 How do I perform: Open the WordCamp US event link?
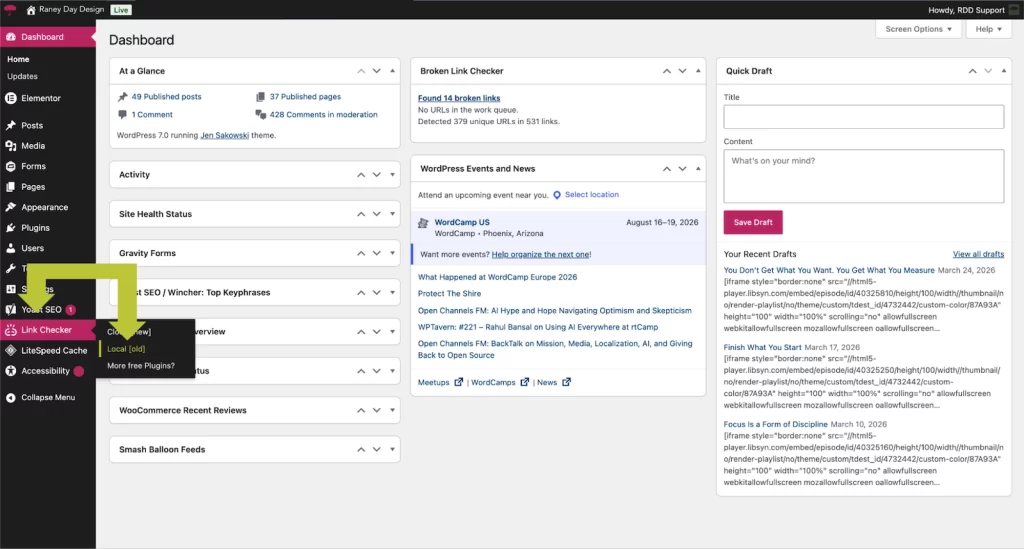coord(462,223)
